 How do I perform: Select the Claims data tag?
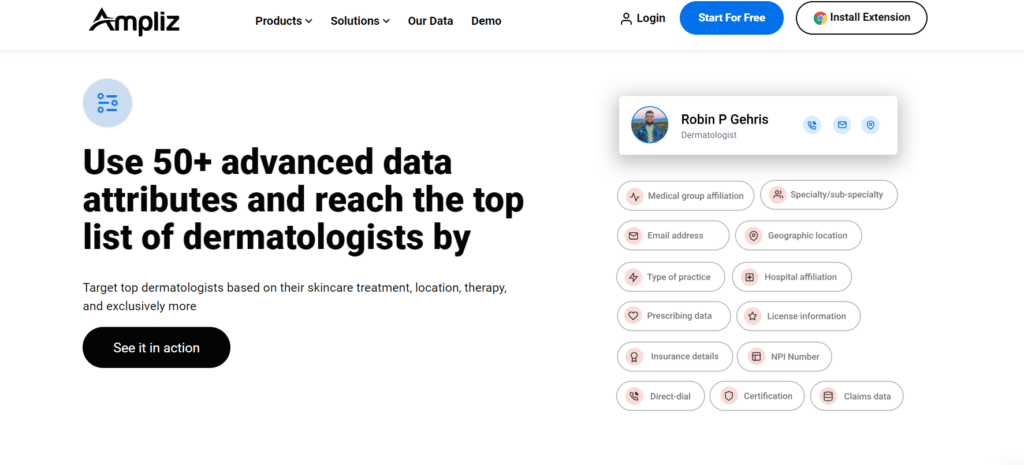(856, 396)
